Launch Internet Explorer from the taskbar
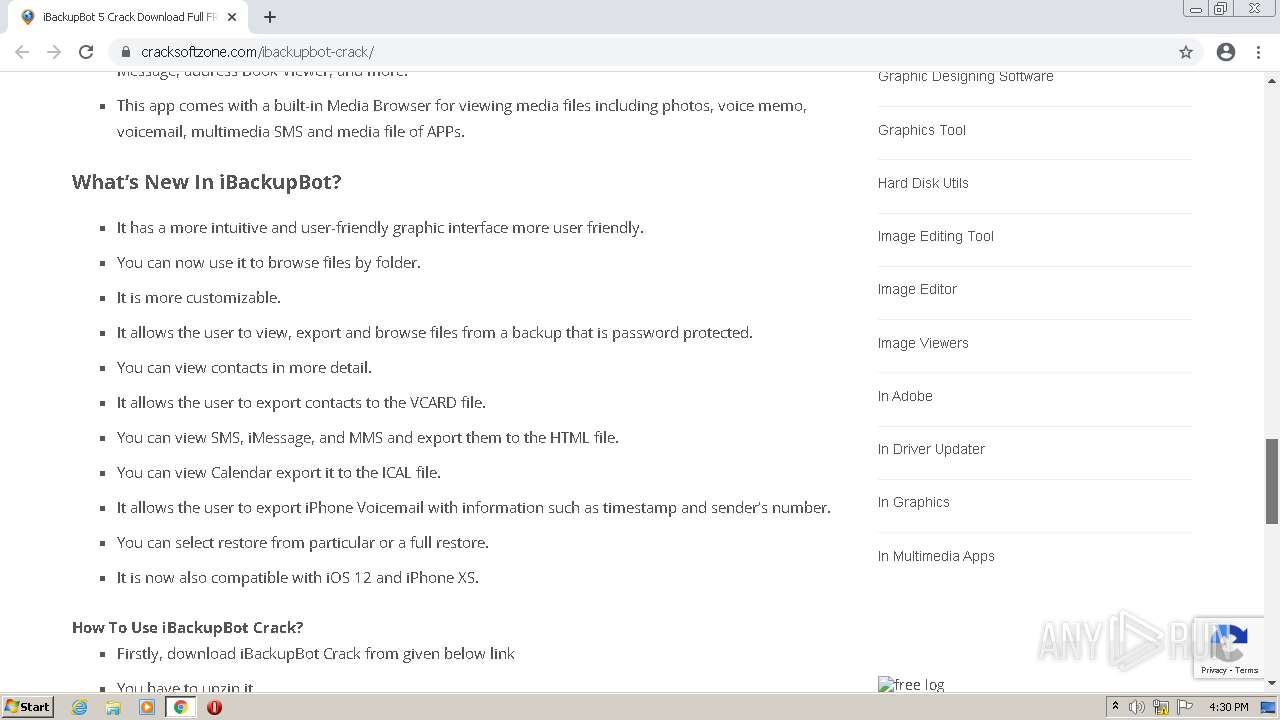 pyautogui.click(x=80, y=707)
